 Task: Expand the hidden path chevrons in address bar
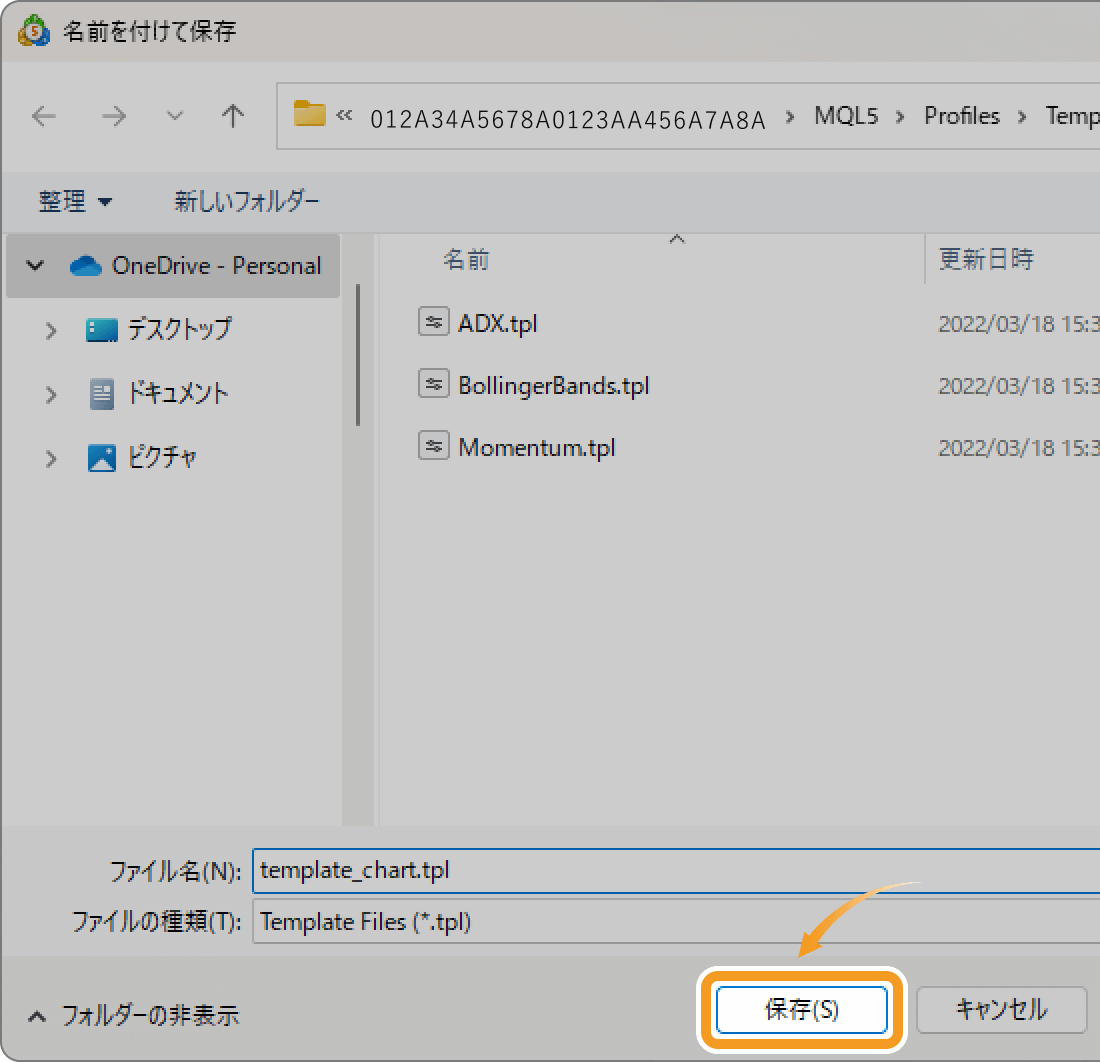[344, 115]
